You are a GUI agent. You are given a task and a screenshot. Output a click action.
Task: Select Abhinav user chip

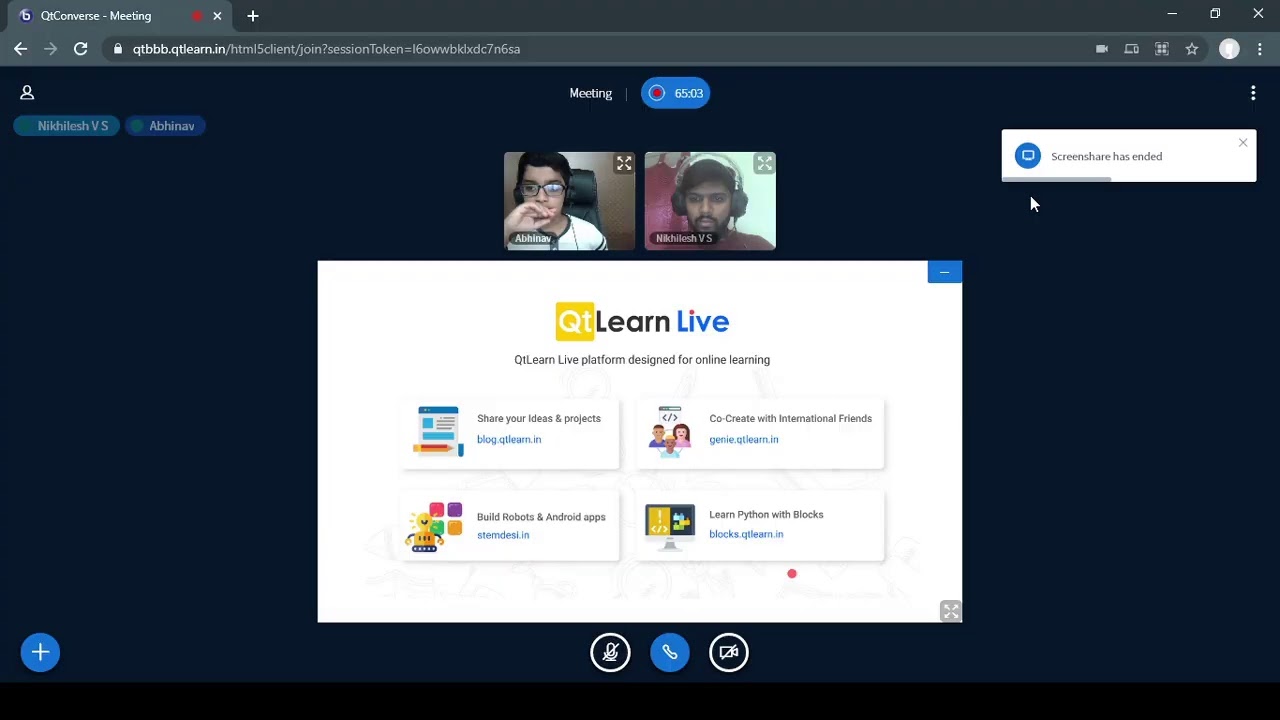pos(165,126)
